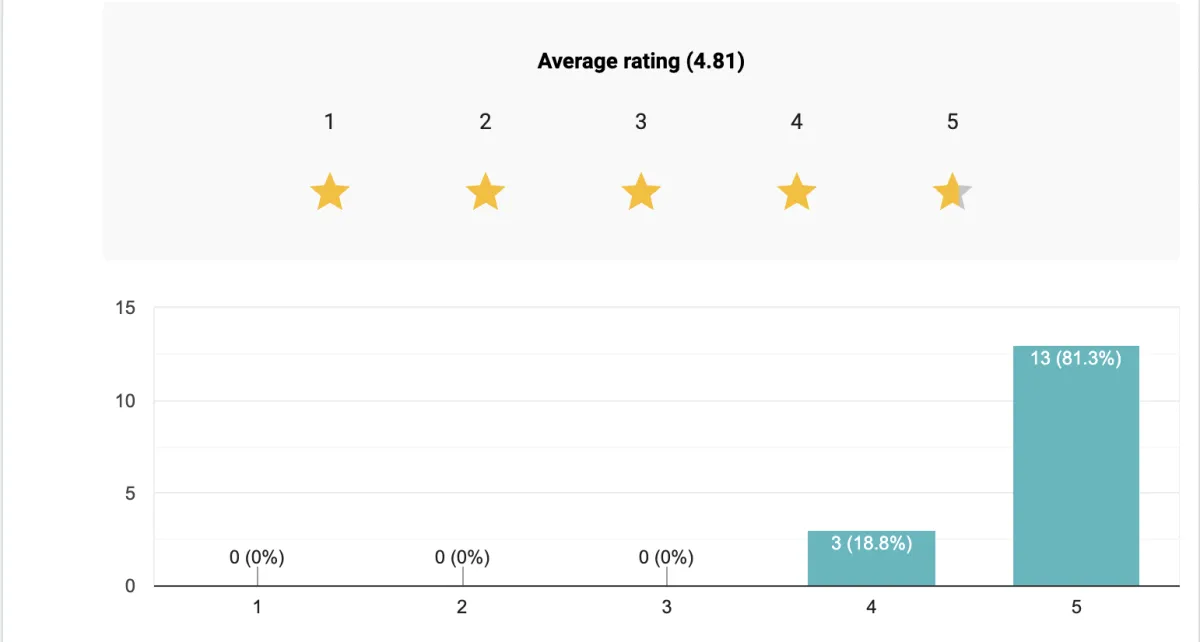1200x642 pixels.
Task: Click the third gold star icon
Action: pyautogui.click(x=641, y=191)
